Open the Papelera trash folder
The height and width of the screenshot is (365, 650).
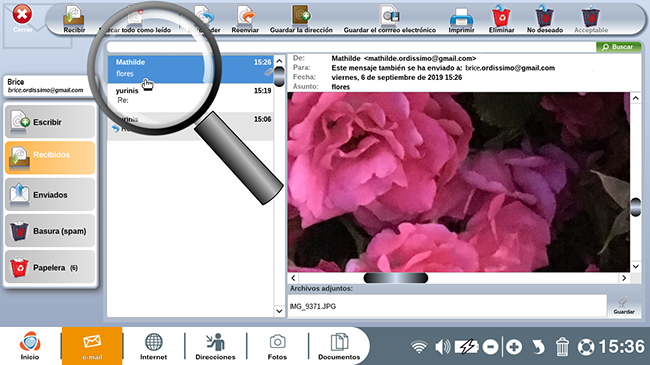50,267
